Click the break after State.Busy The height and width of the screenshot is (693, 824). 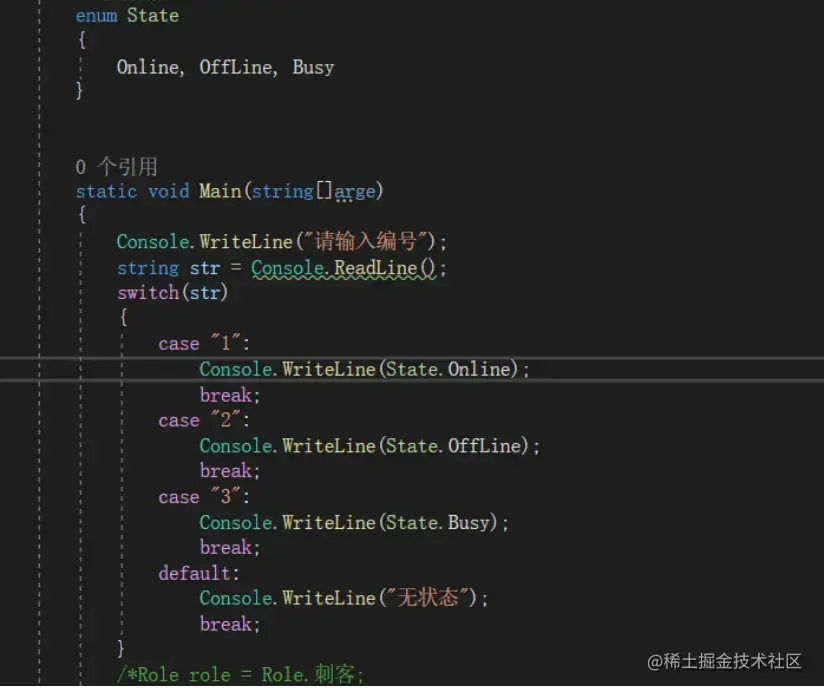click(230, 547)
